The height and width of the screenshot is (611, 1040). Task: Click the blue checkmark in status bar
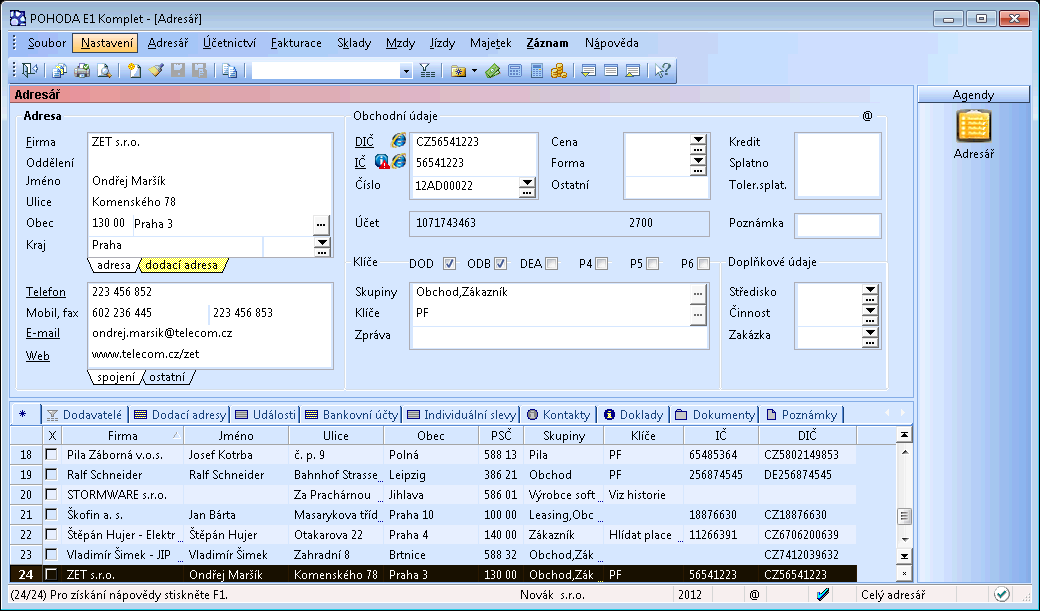pyautogui.click(x=822, y=594)
